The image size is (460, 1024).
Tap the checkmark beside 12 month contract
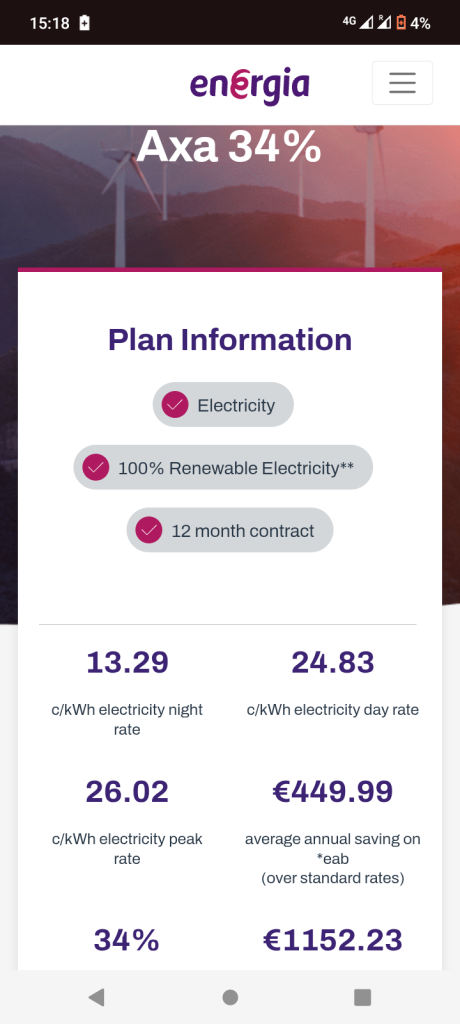click(x=148, y=530)
